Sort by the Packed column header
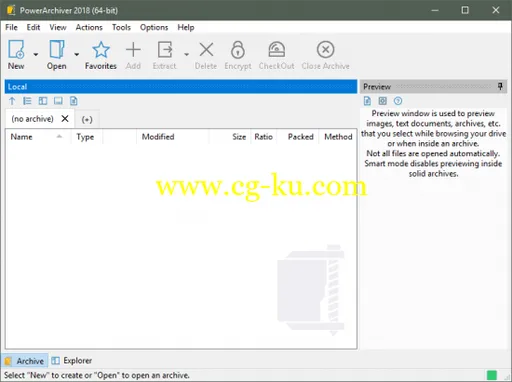 tap(297, 137)
